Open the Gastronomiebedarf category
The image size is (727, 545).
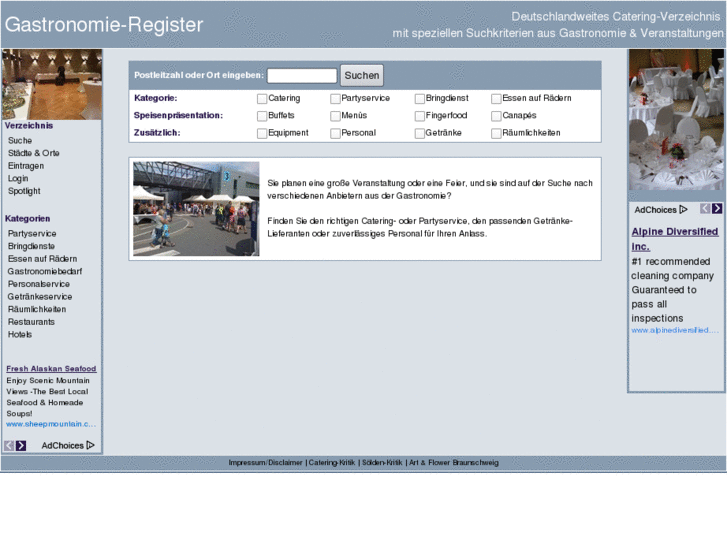pos(45,271)
